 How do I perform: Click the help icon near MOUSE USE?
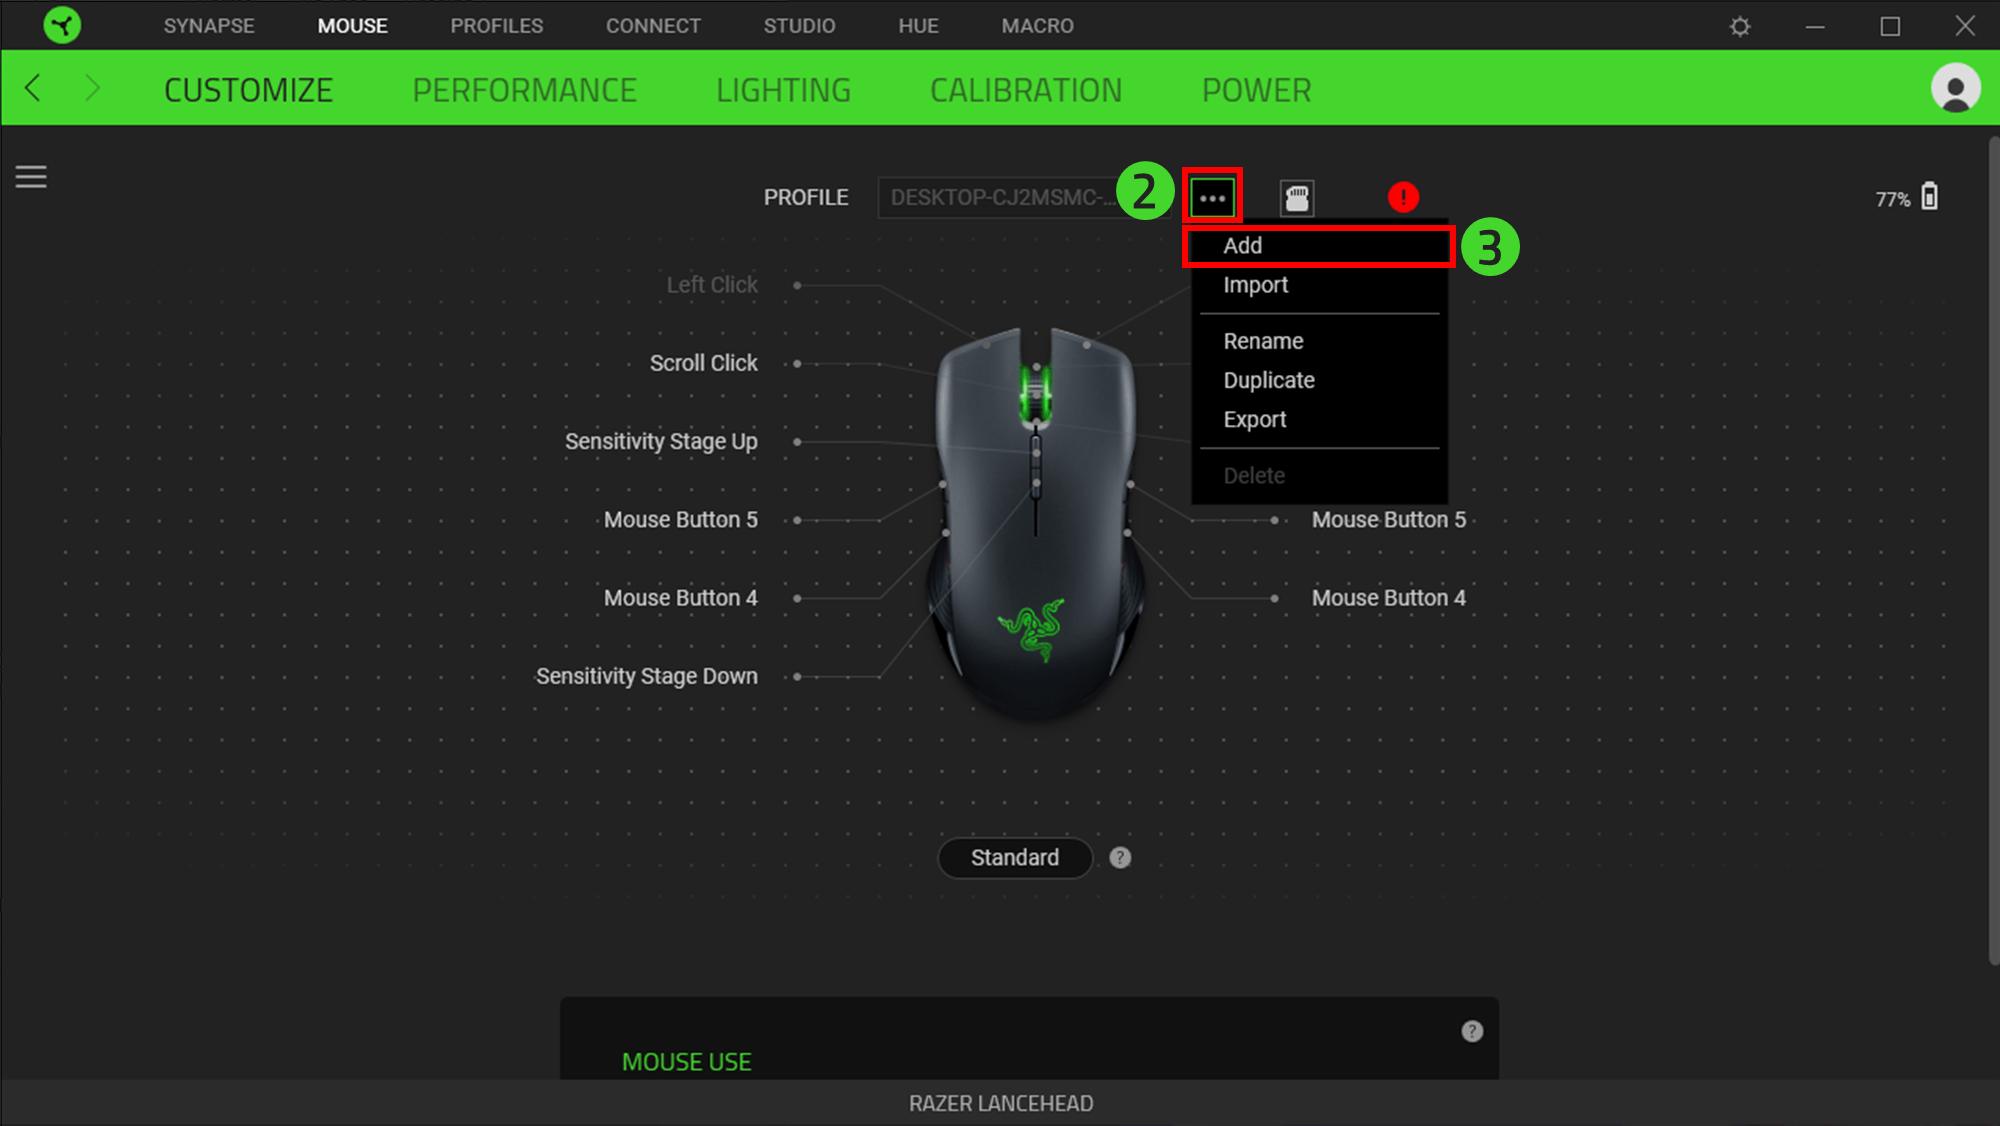1471,1031
